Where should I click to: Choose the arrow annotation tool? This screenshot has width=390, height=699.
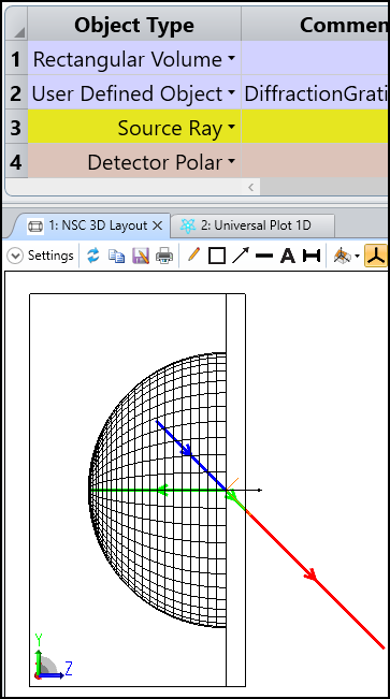[x=241, y=256]
